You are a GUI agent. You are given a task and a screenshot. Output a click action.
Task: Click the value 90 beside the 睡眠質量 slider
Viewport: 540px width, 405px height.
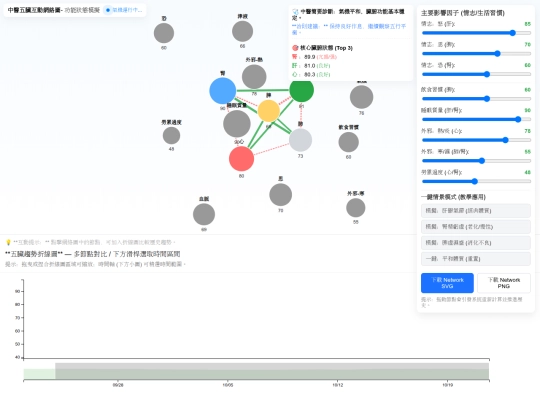coord(527,111)
